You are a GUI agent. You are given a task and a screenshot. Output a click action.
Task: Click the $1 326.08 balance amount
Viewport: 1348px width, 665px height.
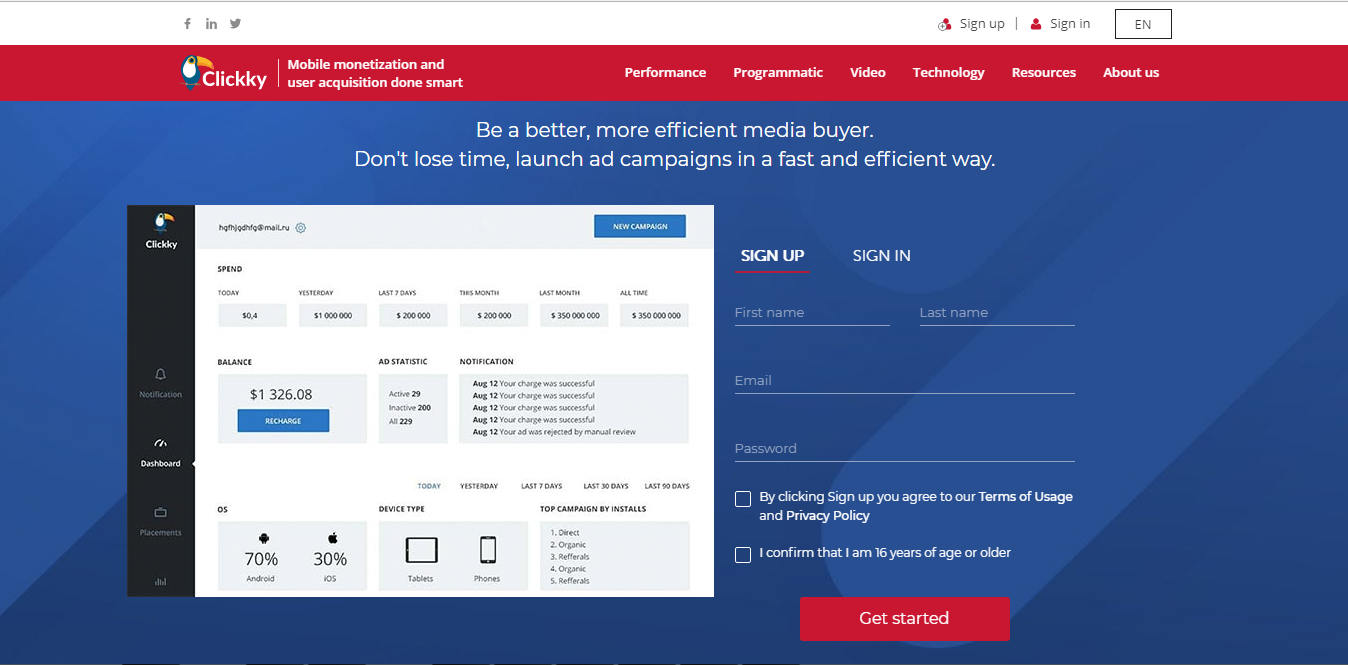click(281, 394)
